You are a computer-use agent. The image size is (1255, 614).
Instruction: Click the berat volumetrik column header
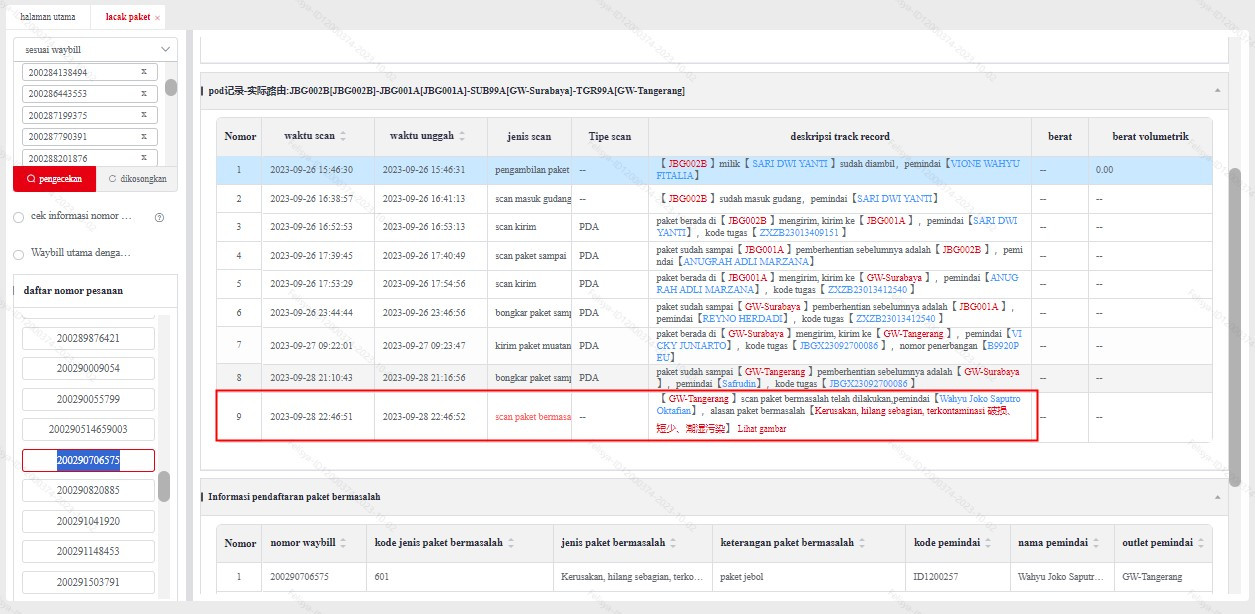1150,136
